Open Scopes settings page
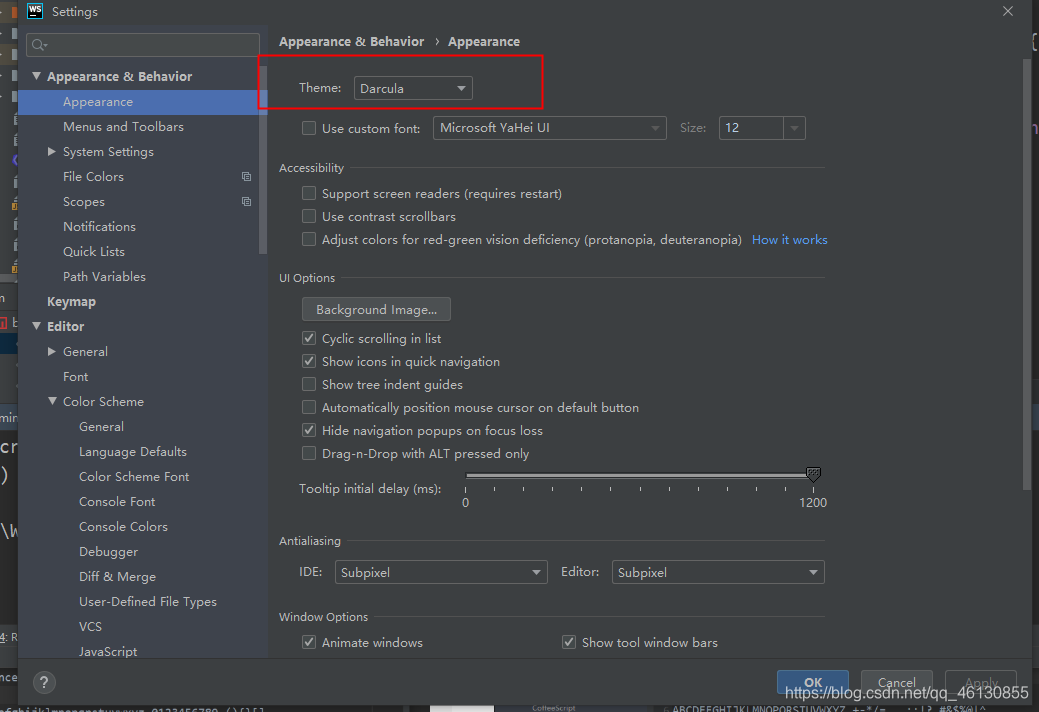The width and height of the screenshot is (1039, 712). [83, 202]
